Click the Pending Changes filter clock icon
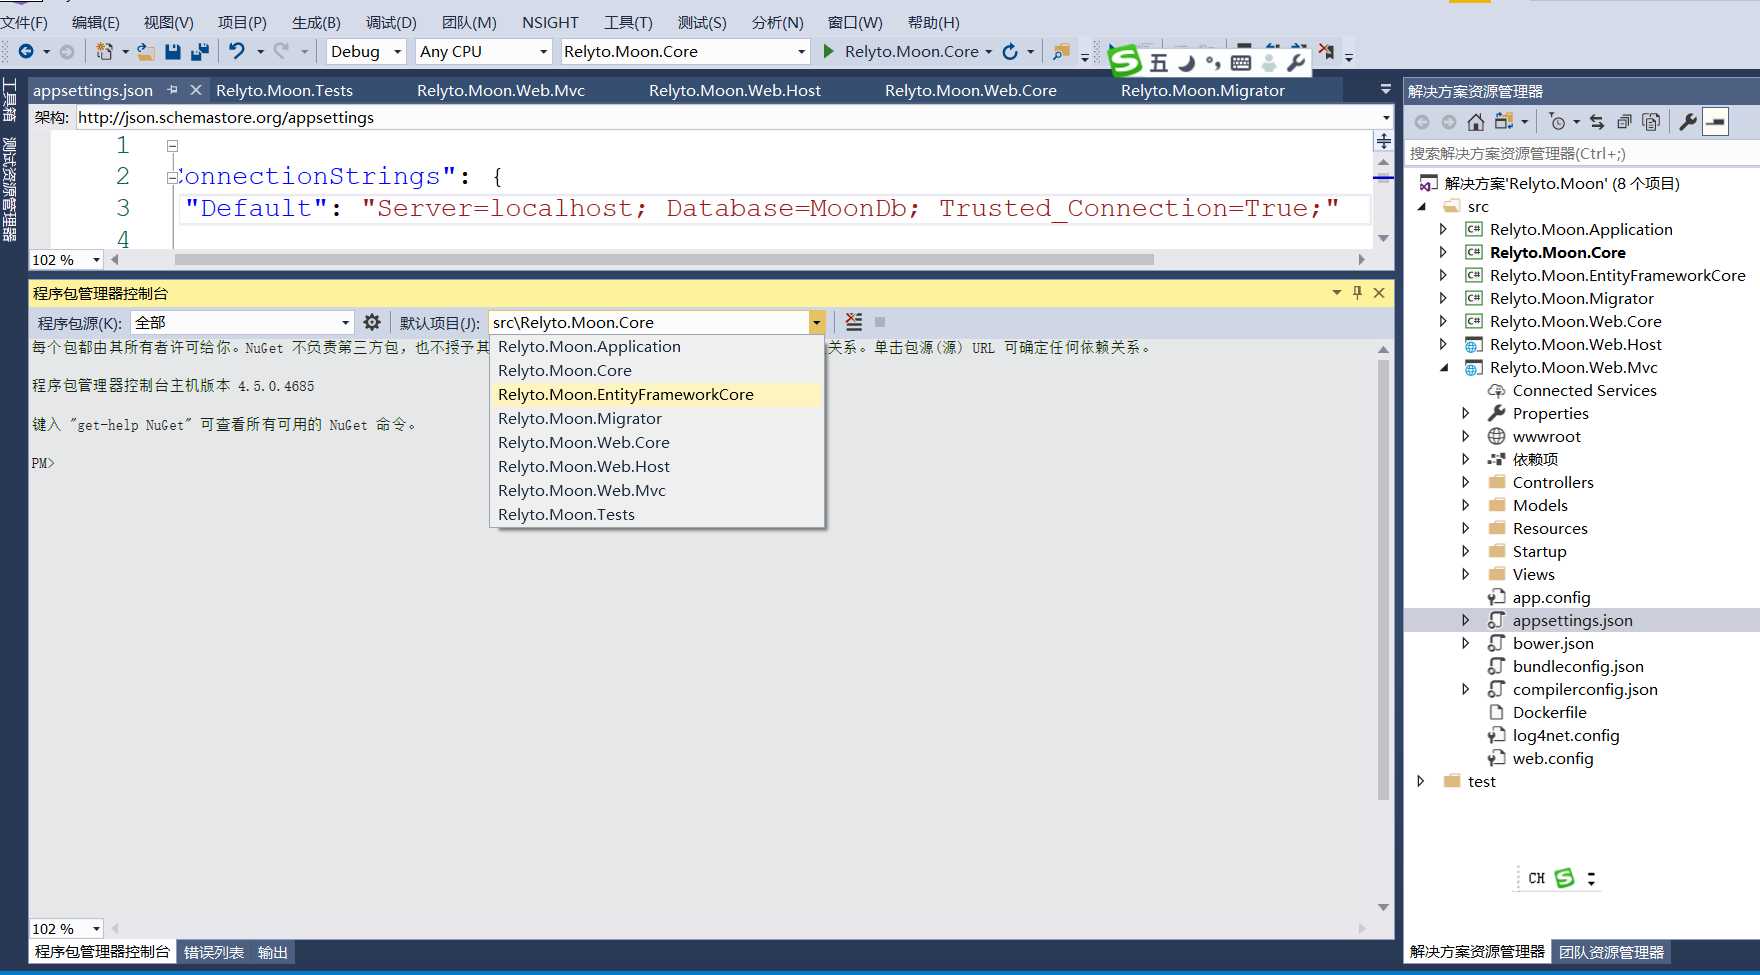1760x975 pixels. [1557, 122]
